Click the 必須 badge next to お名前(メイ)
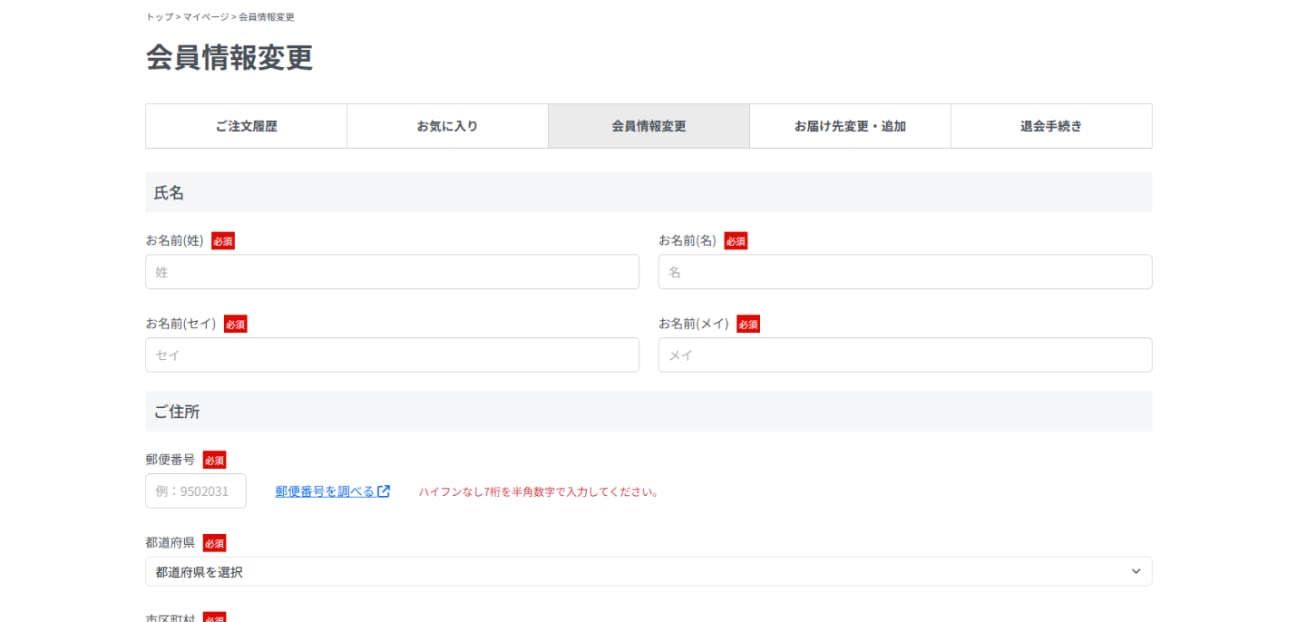Viewport: 1296px width, 622px height. (748, 324)
